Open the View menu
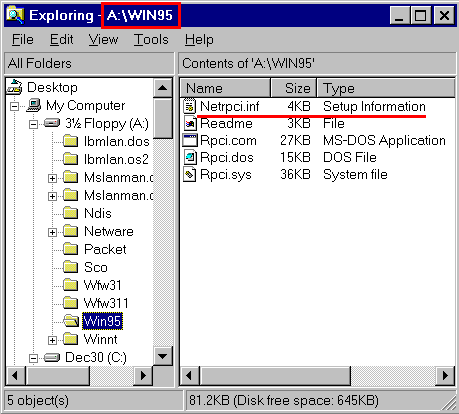This screenshot has width=459, height=414. pos(103,40)
